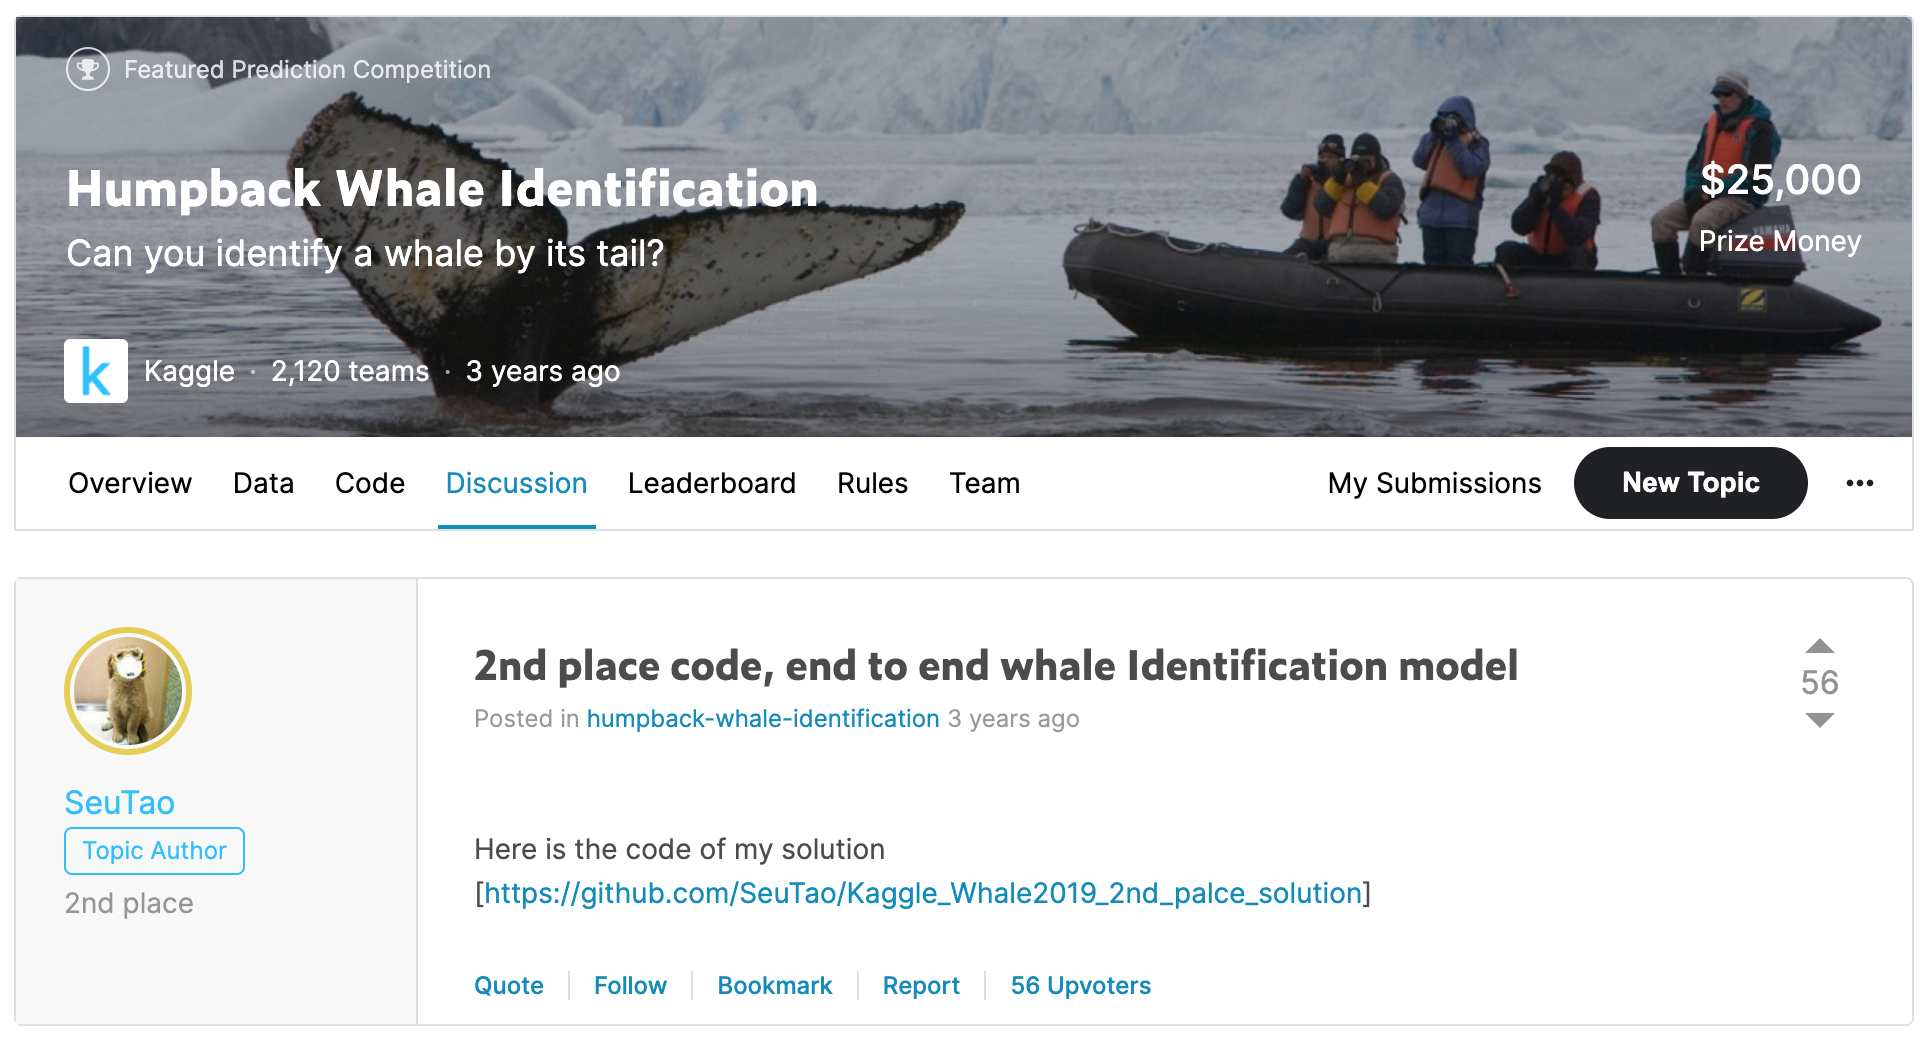The image size is (1926, 1040).
Task: Bookmark this discussion post
Action: (775, 986)
